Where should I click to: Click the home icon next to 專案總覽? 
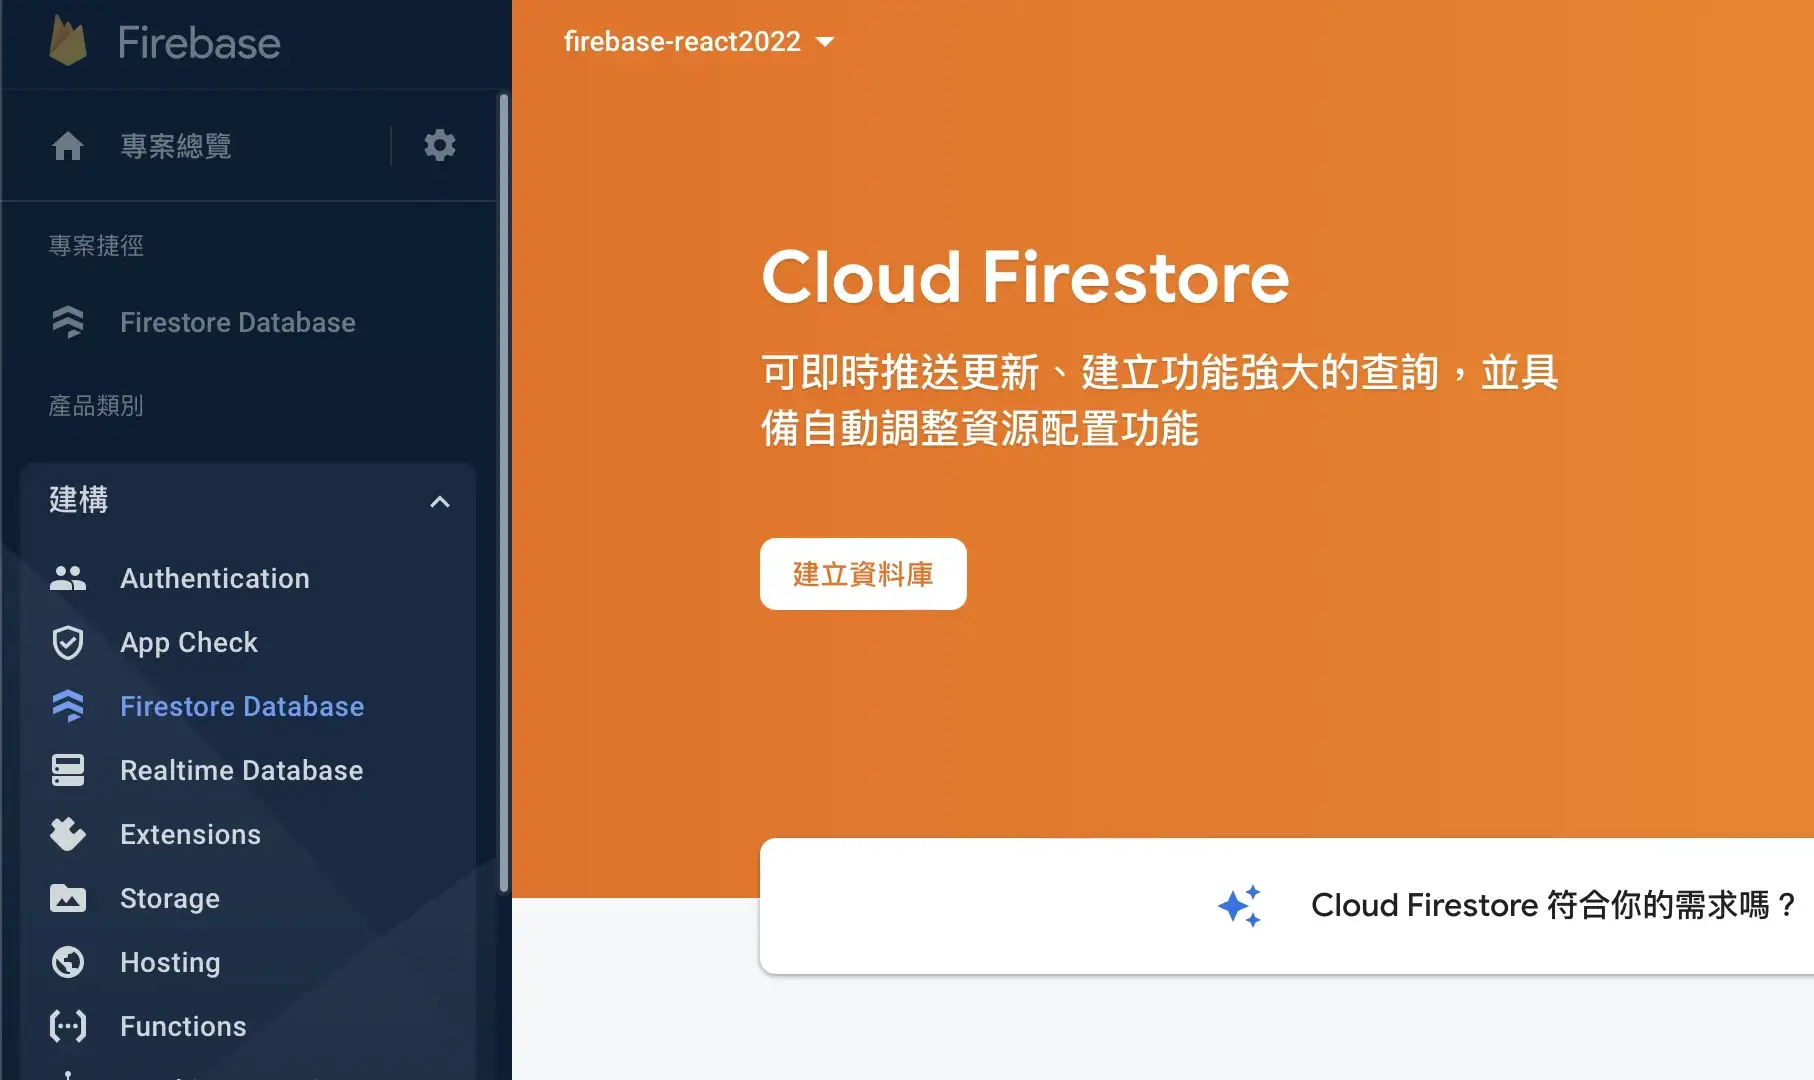tap(67, 146)
